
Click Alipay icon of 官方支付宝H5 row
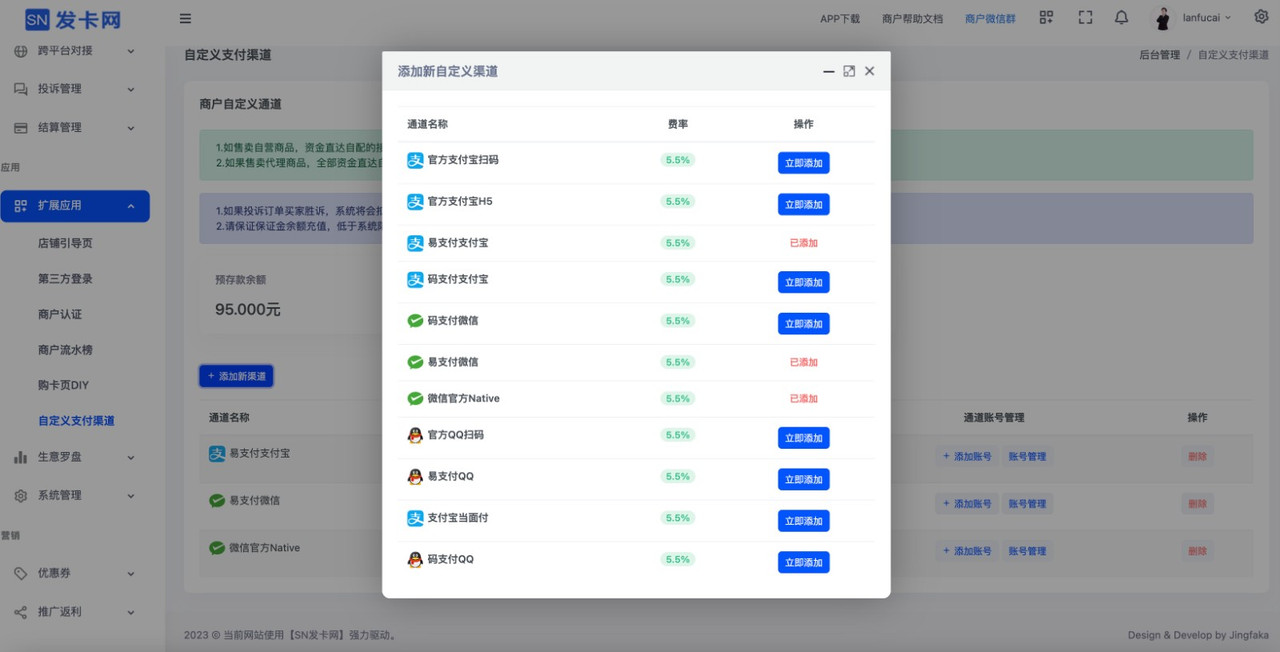(415, 201)
